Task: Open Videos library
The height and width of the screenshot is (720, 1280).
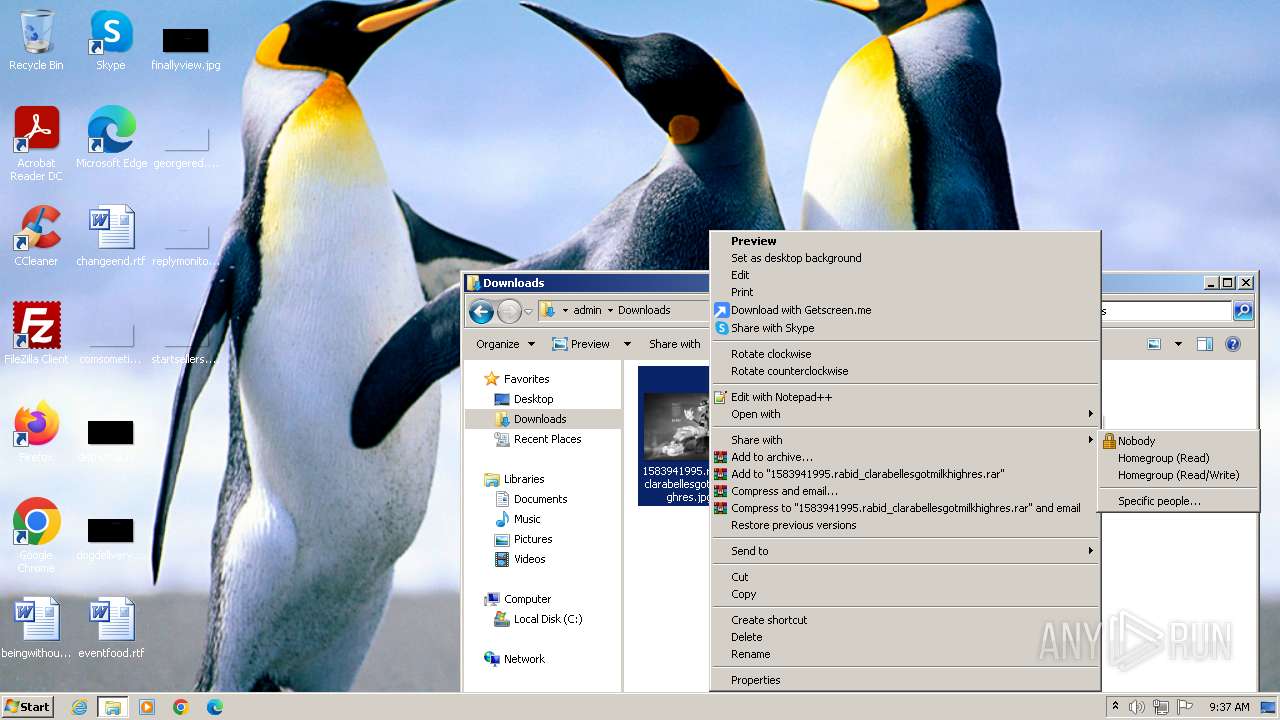Action: click(529, 559)
